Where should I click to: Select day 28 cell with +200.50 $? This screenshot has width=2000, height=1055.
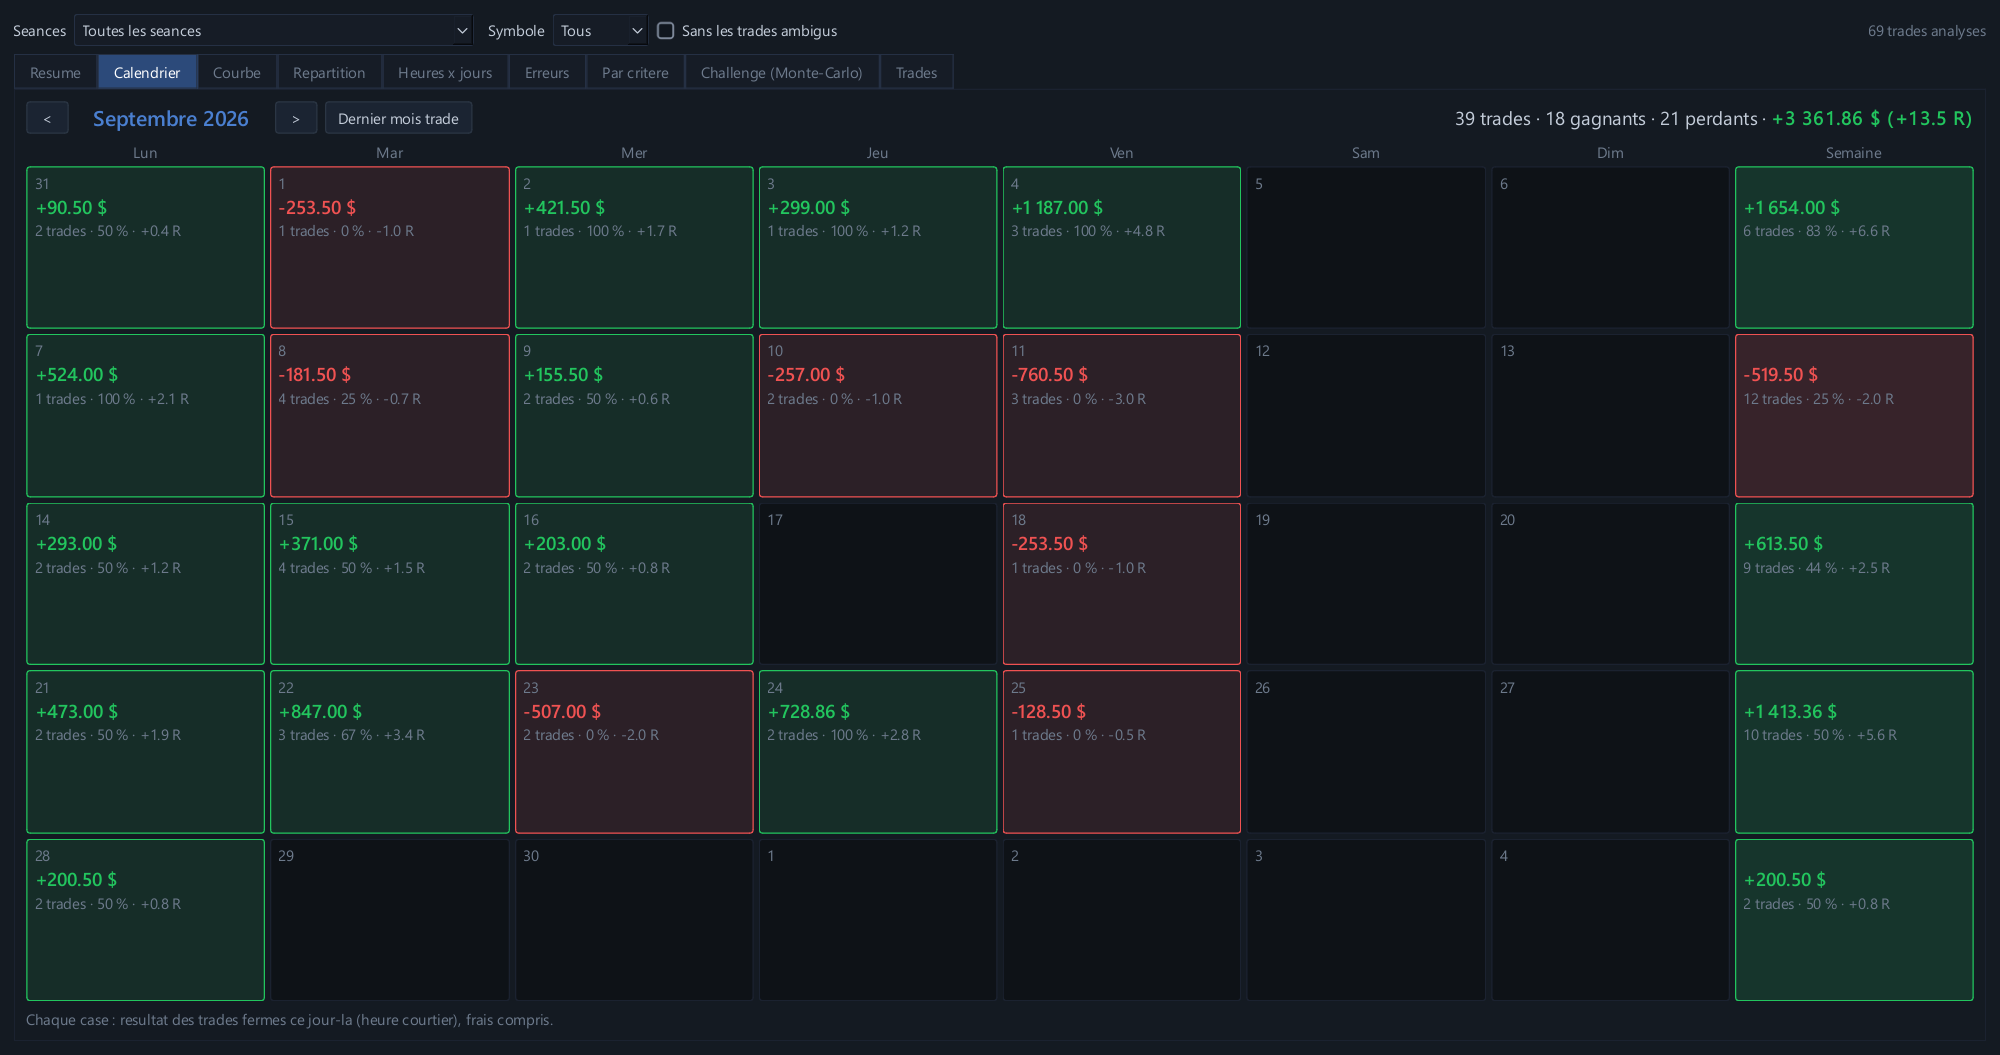click(x=145, y=920)
